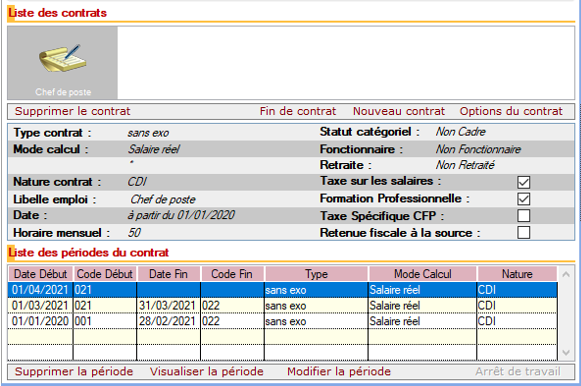Click the periods list scroll down arrow
The width and height of the screenshot is (581, 386).
pyautogui.click(x=566, y=353)
